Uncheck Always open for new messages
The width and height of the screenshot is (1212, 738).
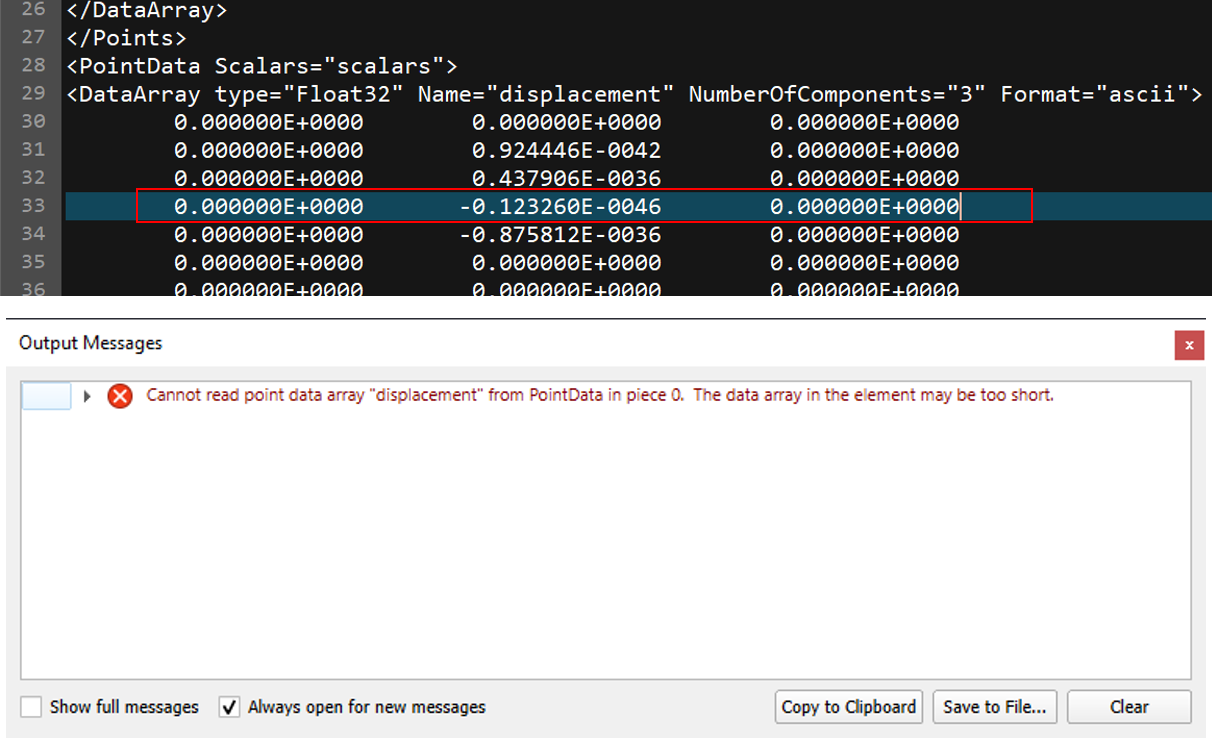coord(230,707)
